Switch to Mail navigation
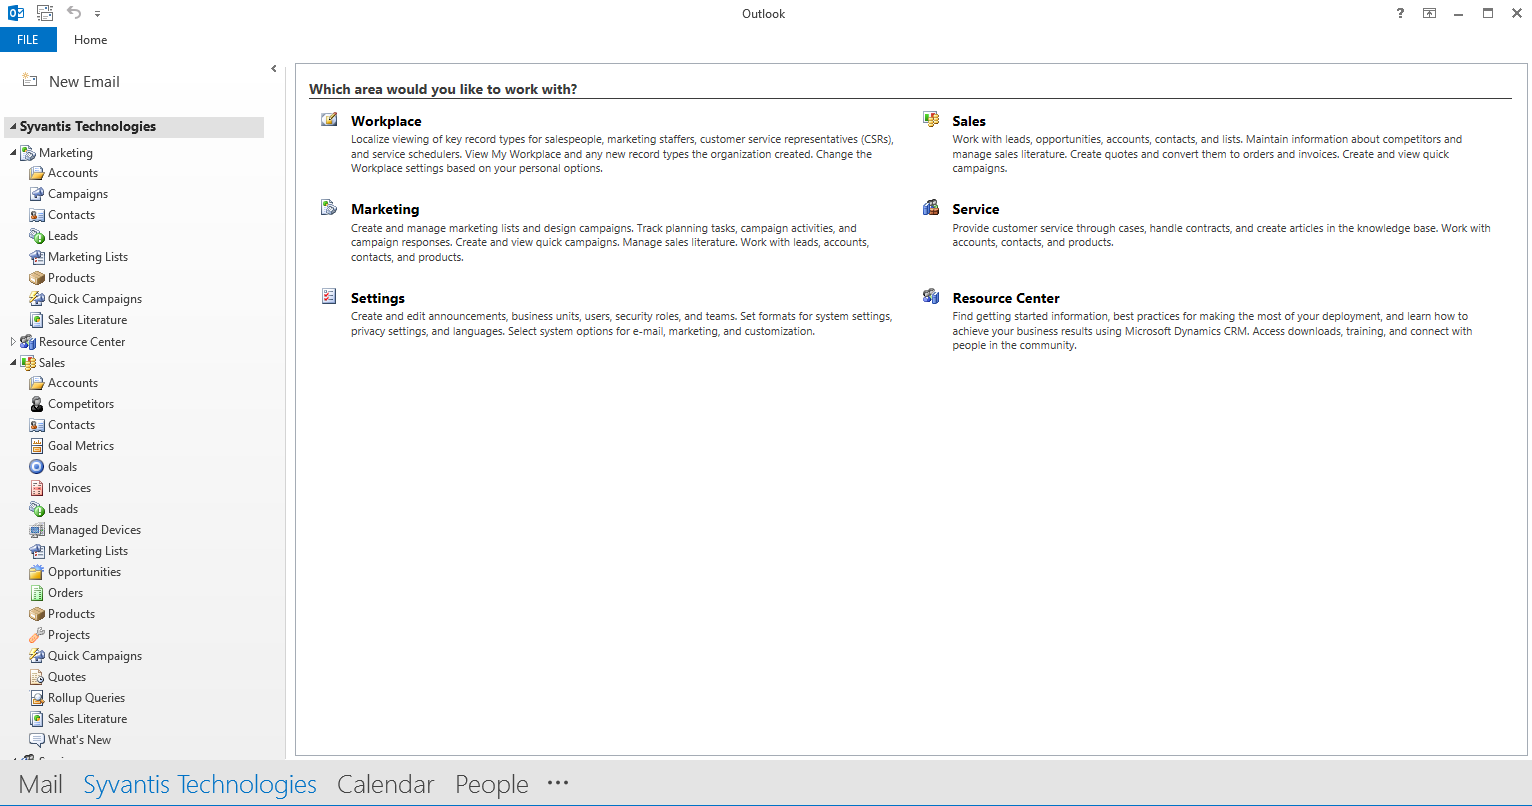The height and width of the screenshot is (806, 1532). point(40,785)
